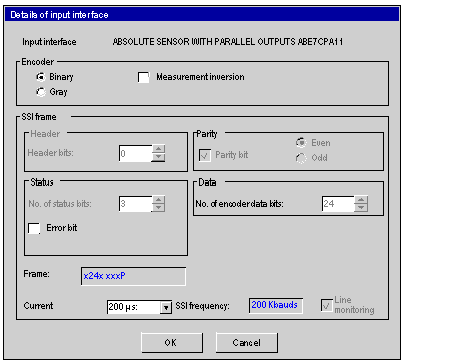Click the Header bits input field
472x364 pixels.
[136, 153]
